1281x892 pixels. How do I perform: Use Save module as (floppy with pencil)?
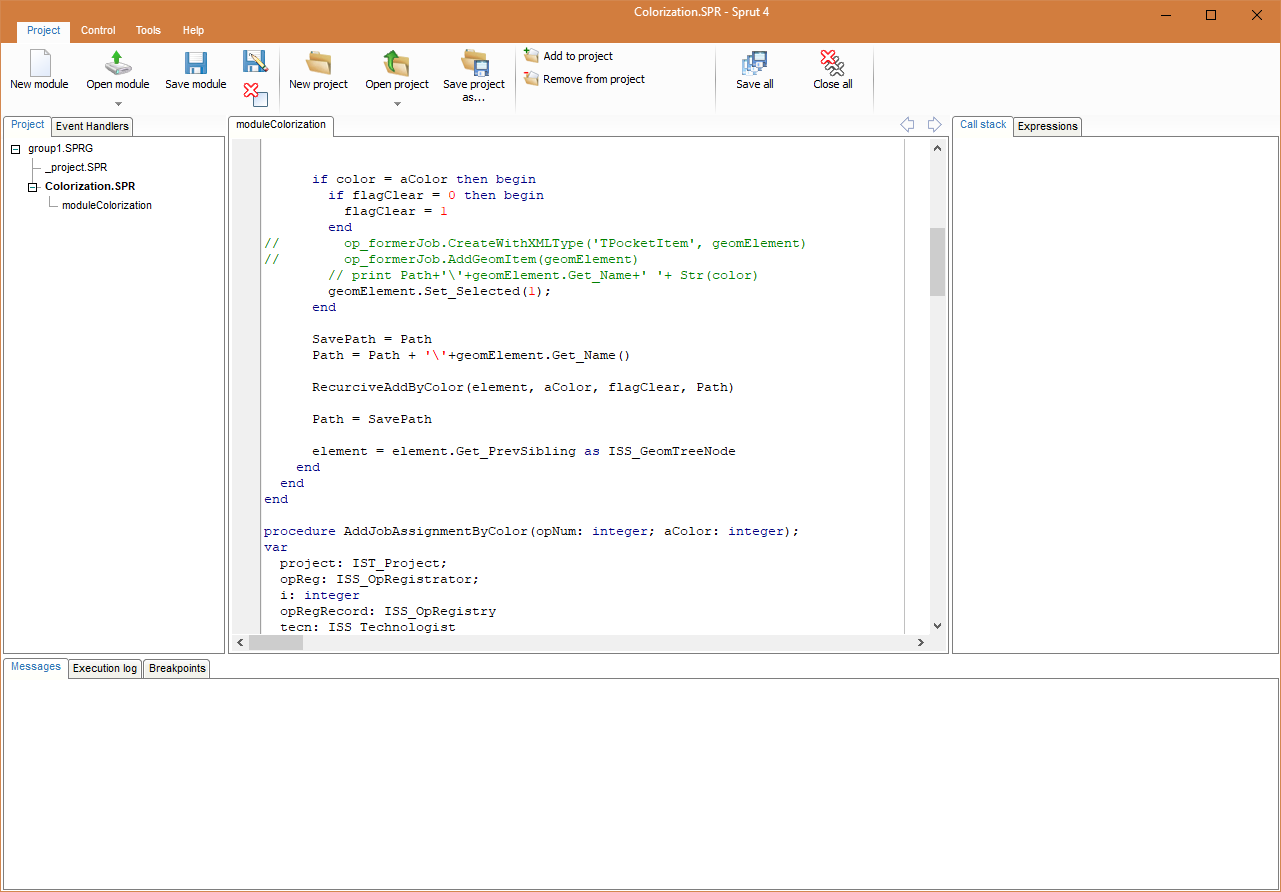pyautogui.click(x=255, y=61)
